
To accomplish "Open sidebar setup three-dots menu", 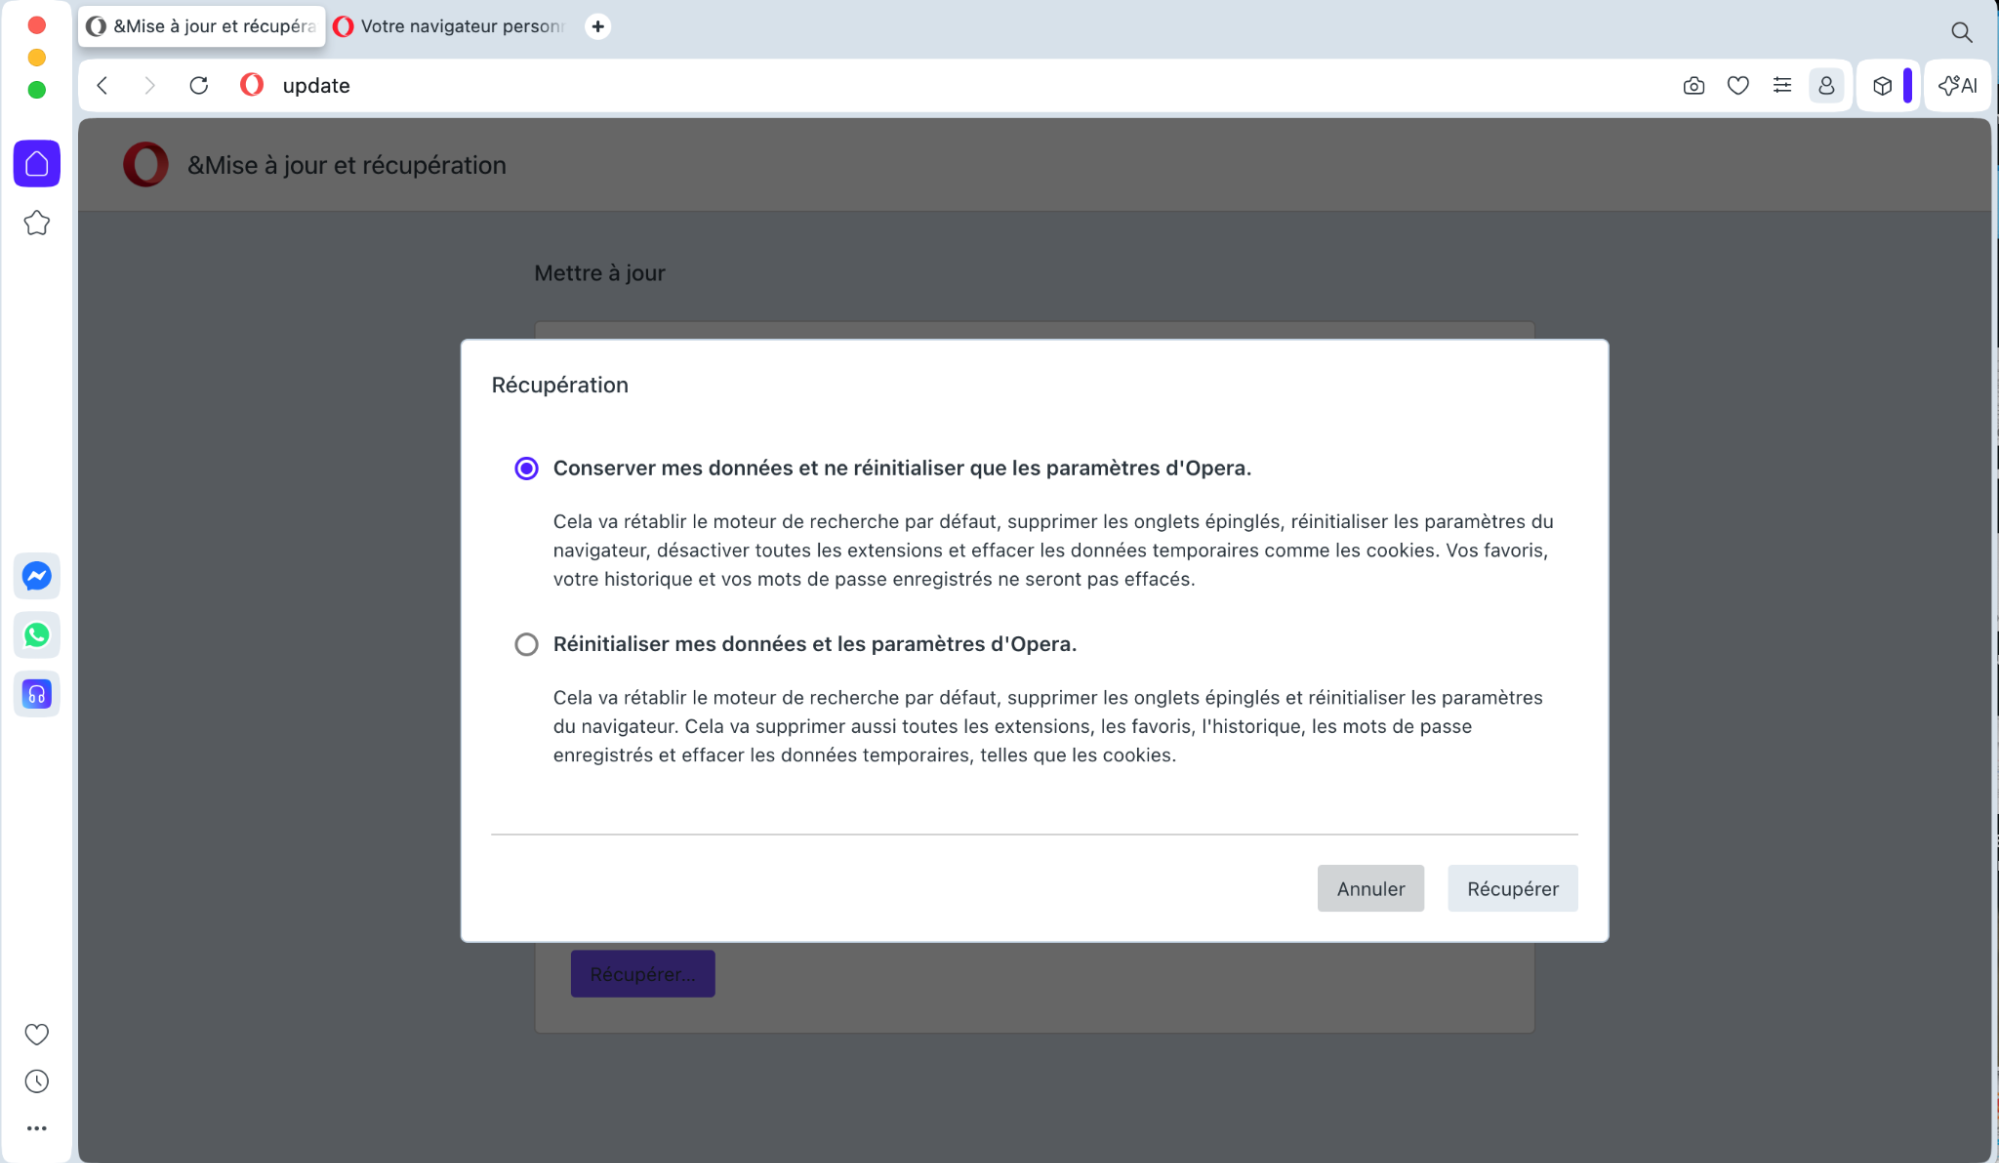I will pyautogui.click(x=37, y=1129).
